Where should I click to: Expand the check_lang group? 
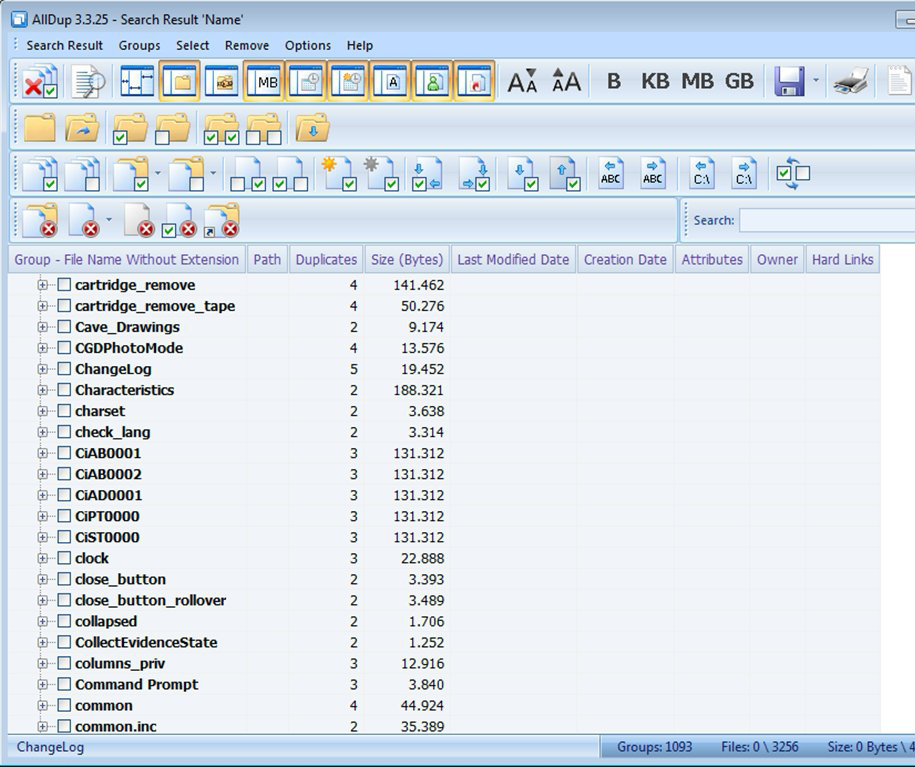click(x=43, y=432)
